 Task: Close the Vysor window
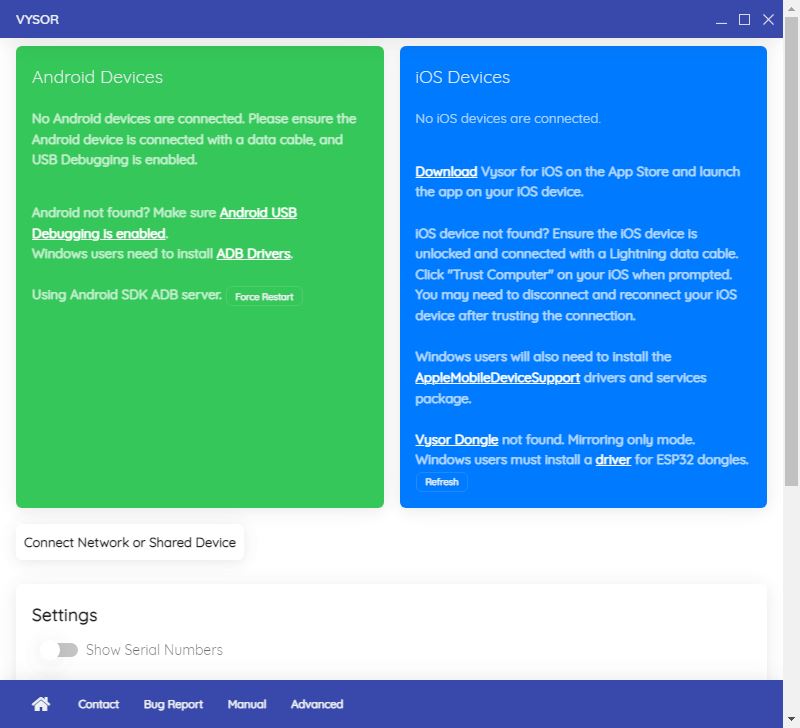click(768, 20)
